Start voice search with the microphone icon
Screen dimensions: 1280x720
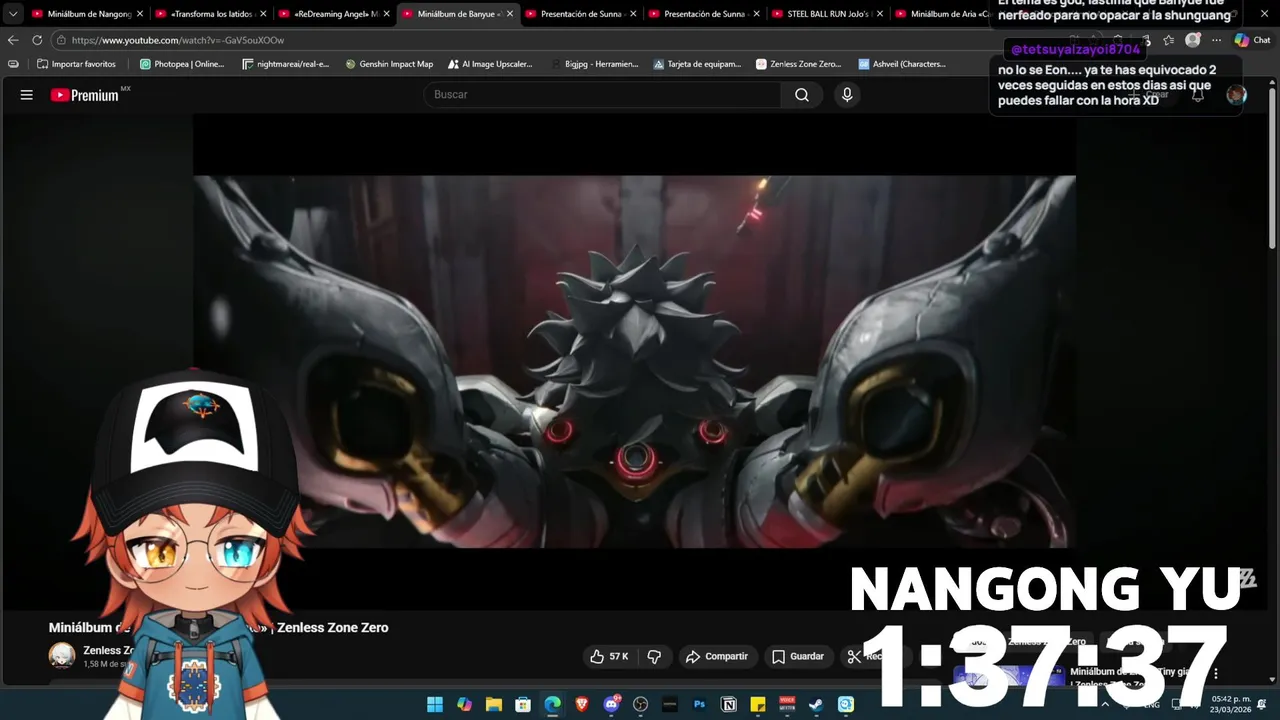coord(847,95)
